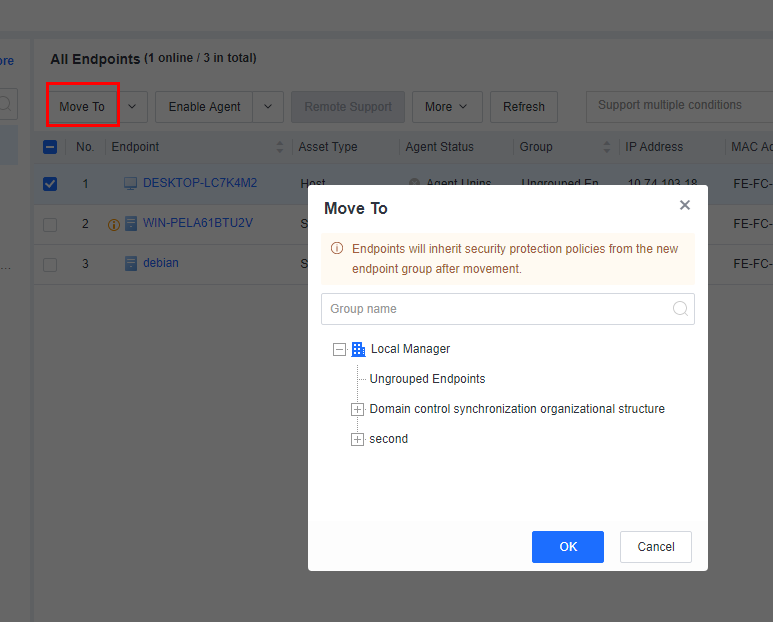Click the Group name search field
Image resolution: width=773 pixels, height=622 pixels.
pos(495,309)
